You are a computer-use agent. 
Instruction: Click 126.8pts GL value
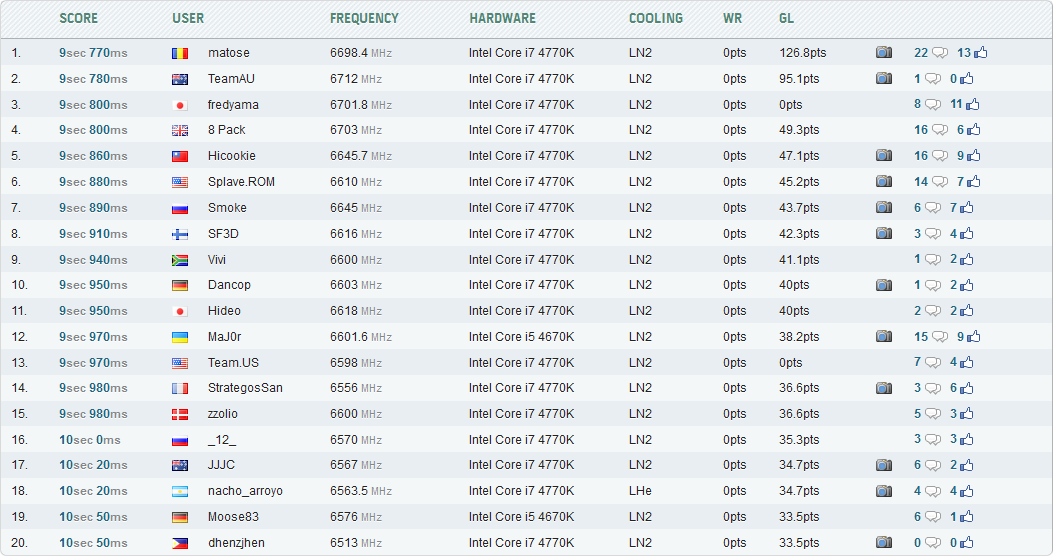click(x=803, y=52)
